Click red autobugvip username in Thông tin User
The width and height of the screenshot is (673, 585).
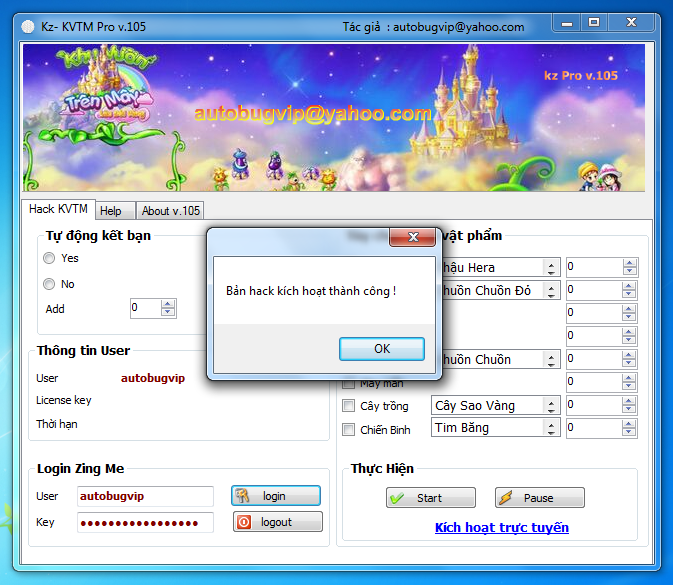(153, 378)
